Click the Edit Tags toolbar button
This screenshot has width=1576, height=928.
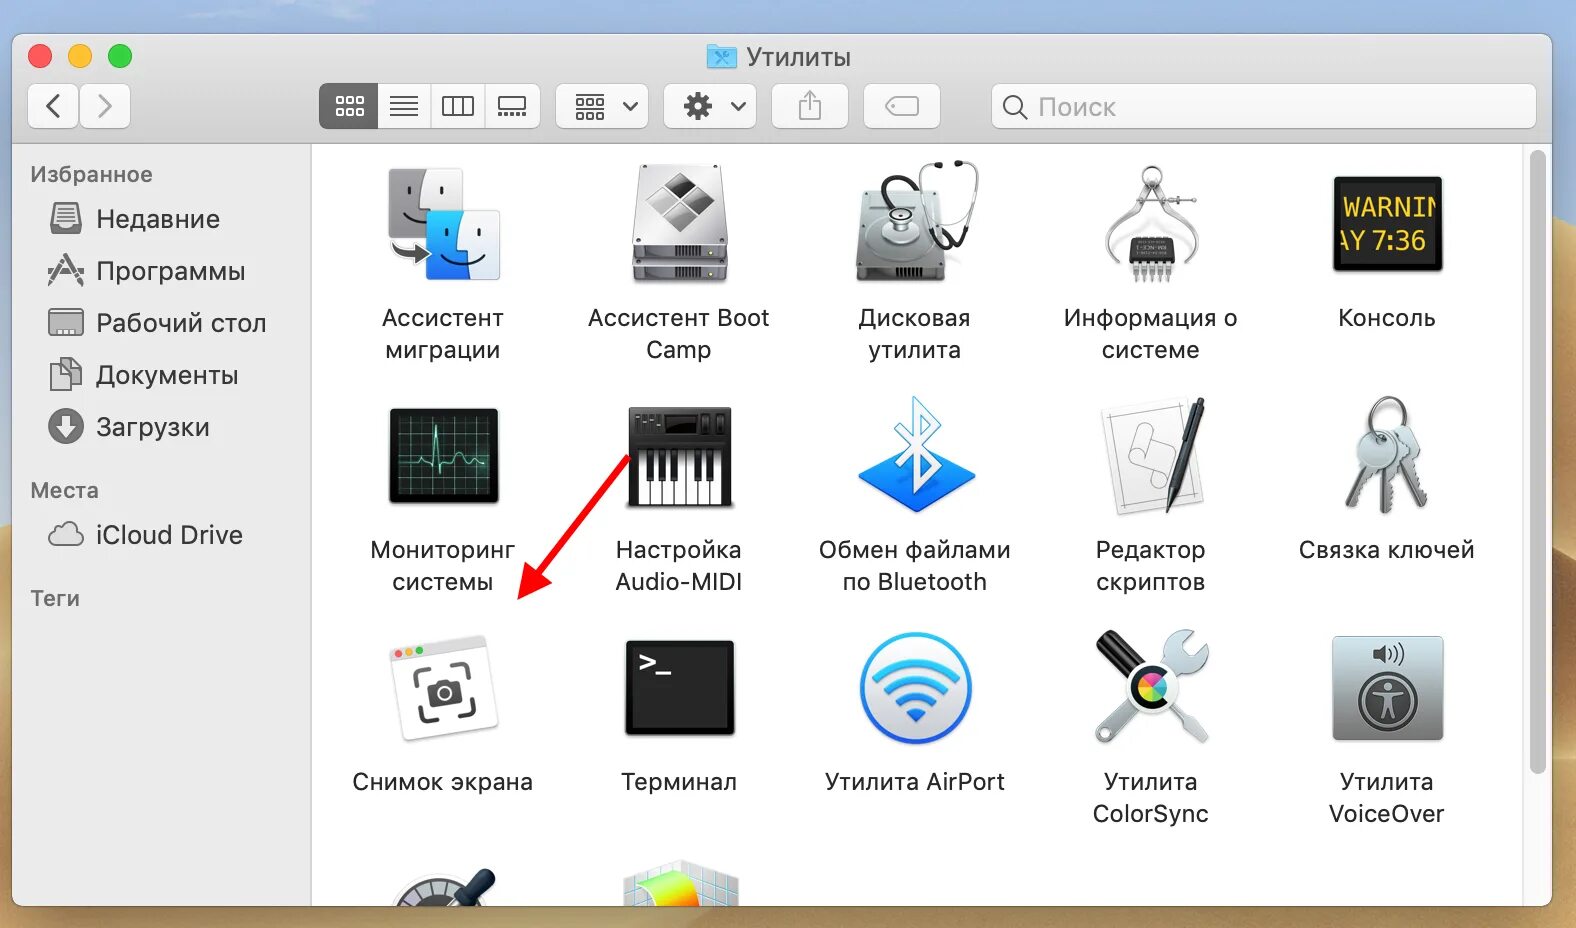(902, 106)
